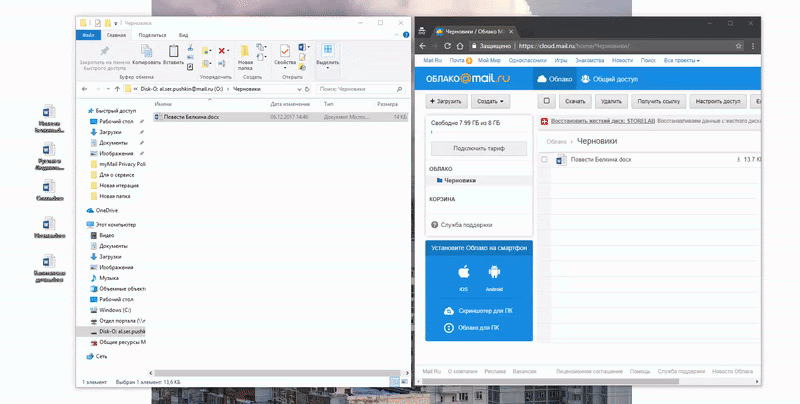Click the Удалить button in cloud toolbar
The image size is (800, 404).
(x=611, y=102)
